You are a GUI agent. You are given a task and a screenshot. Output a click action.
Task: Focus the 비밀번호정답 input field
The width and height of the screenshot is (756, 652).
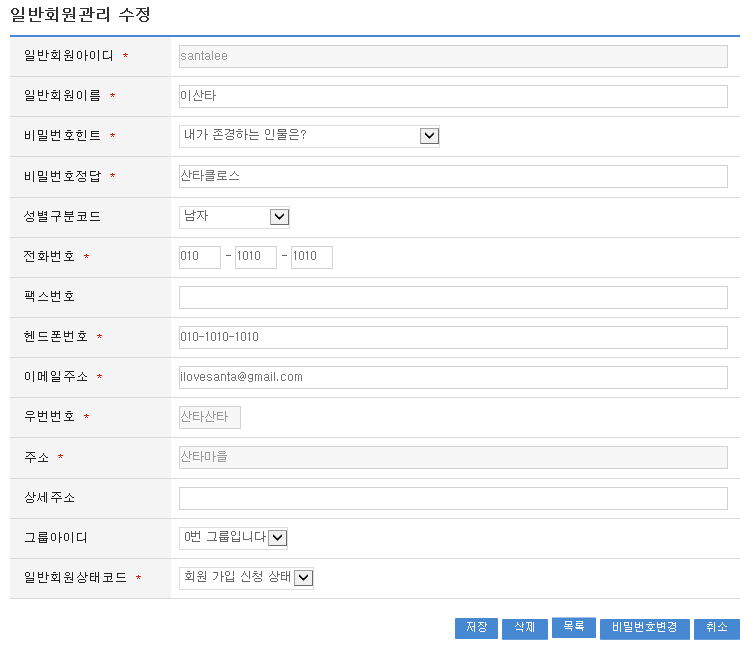point(452,176)
